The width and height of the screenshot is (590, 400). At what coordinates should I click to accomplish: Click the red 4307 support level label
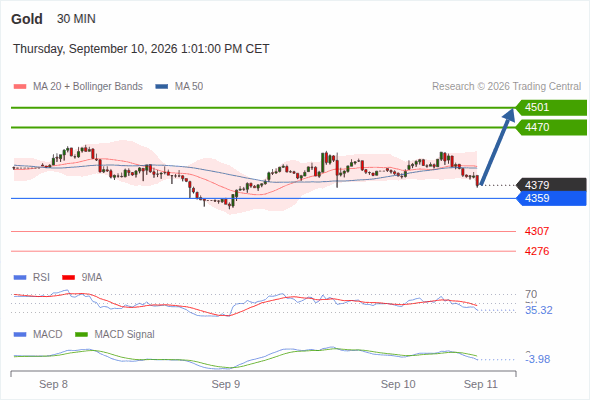(537, 231)
